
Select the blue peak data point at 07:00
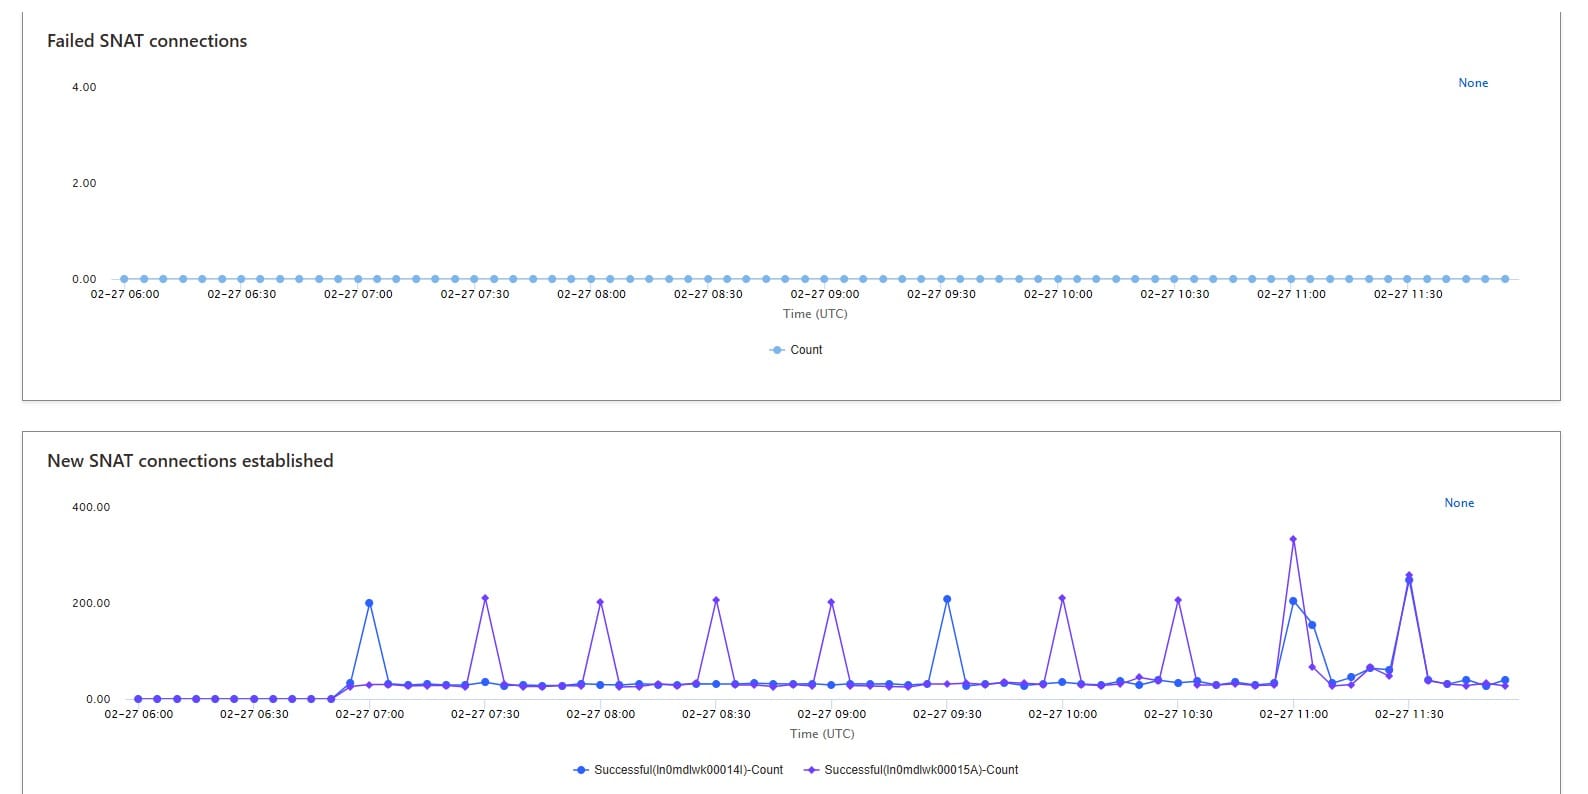(x=369, y=603)
